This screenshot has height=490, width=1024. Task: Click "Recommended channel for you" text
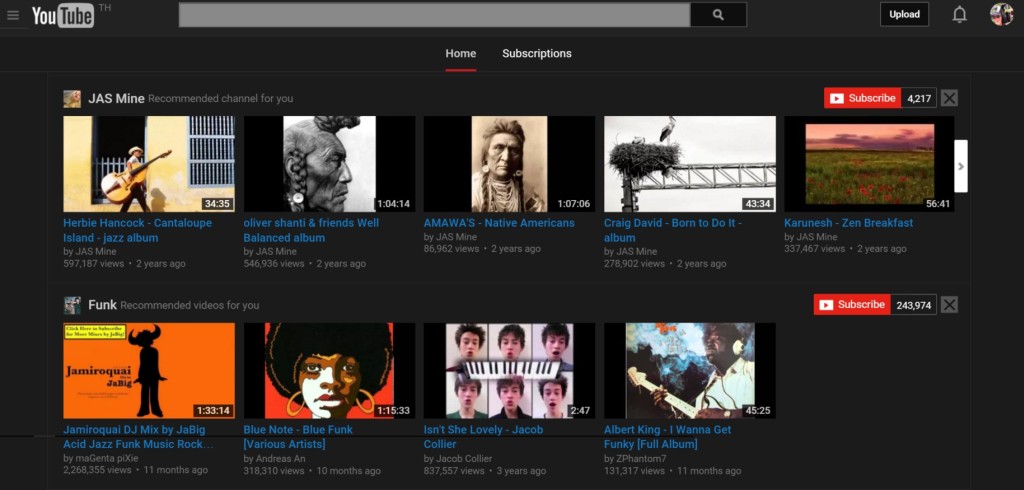[x=221, y=99]
